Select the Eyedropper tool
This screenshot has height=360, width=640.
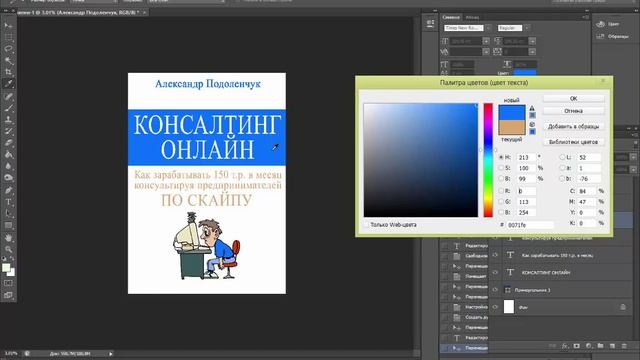coord(8,84)
